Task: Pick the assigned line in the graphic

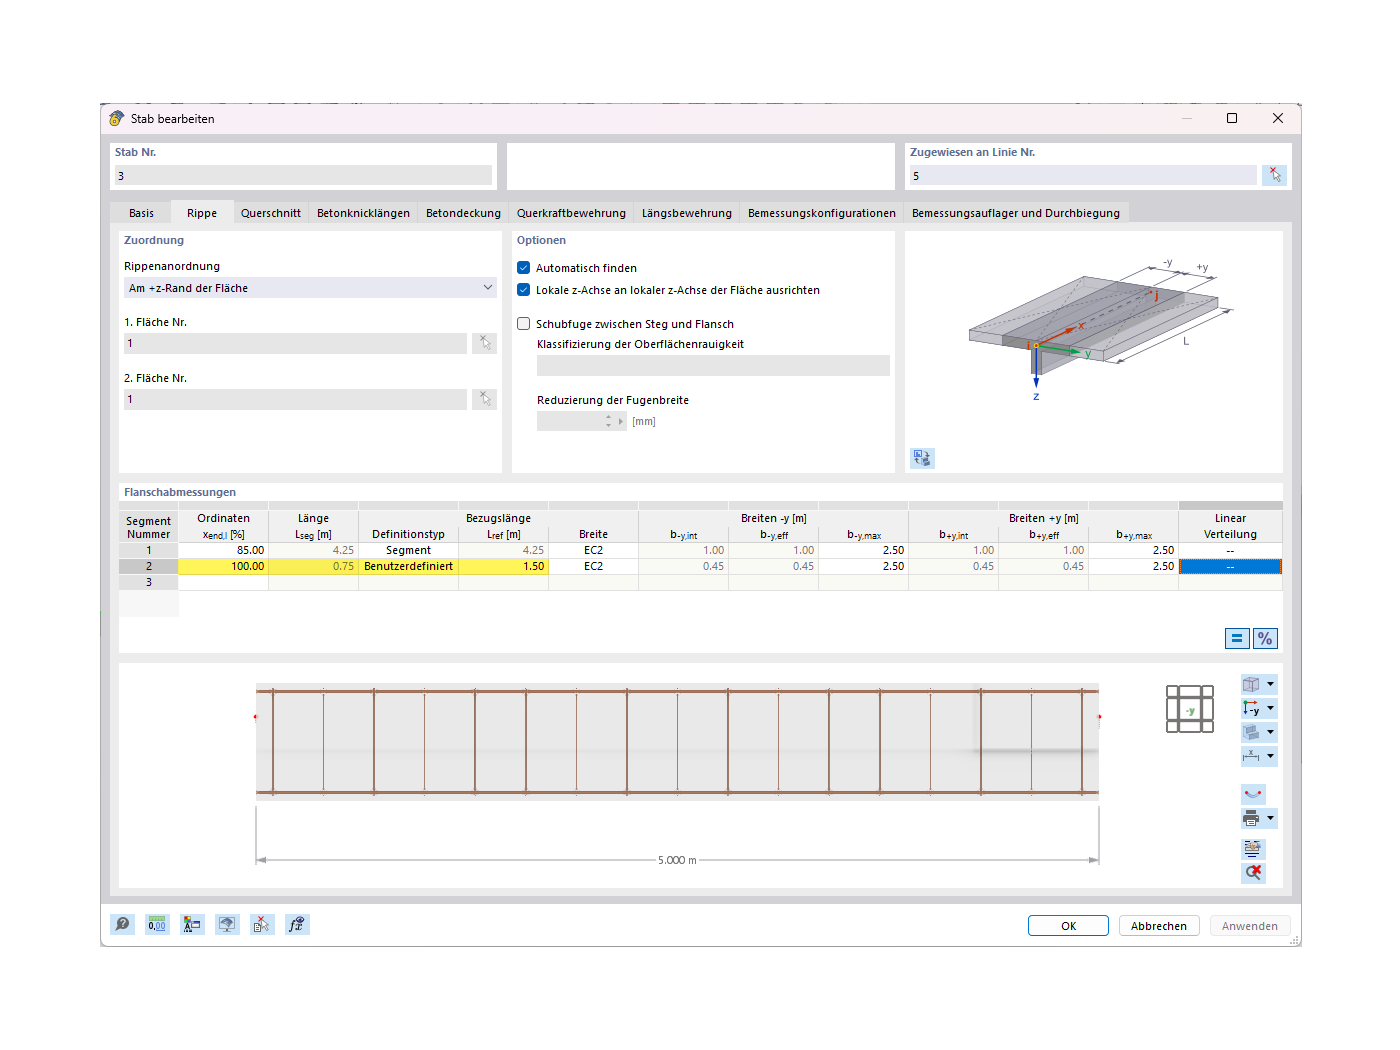Action: (1274, 175)
